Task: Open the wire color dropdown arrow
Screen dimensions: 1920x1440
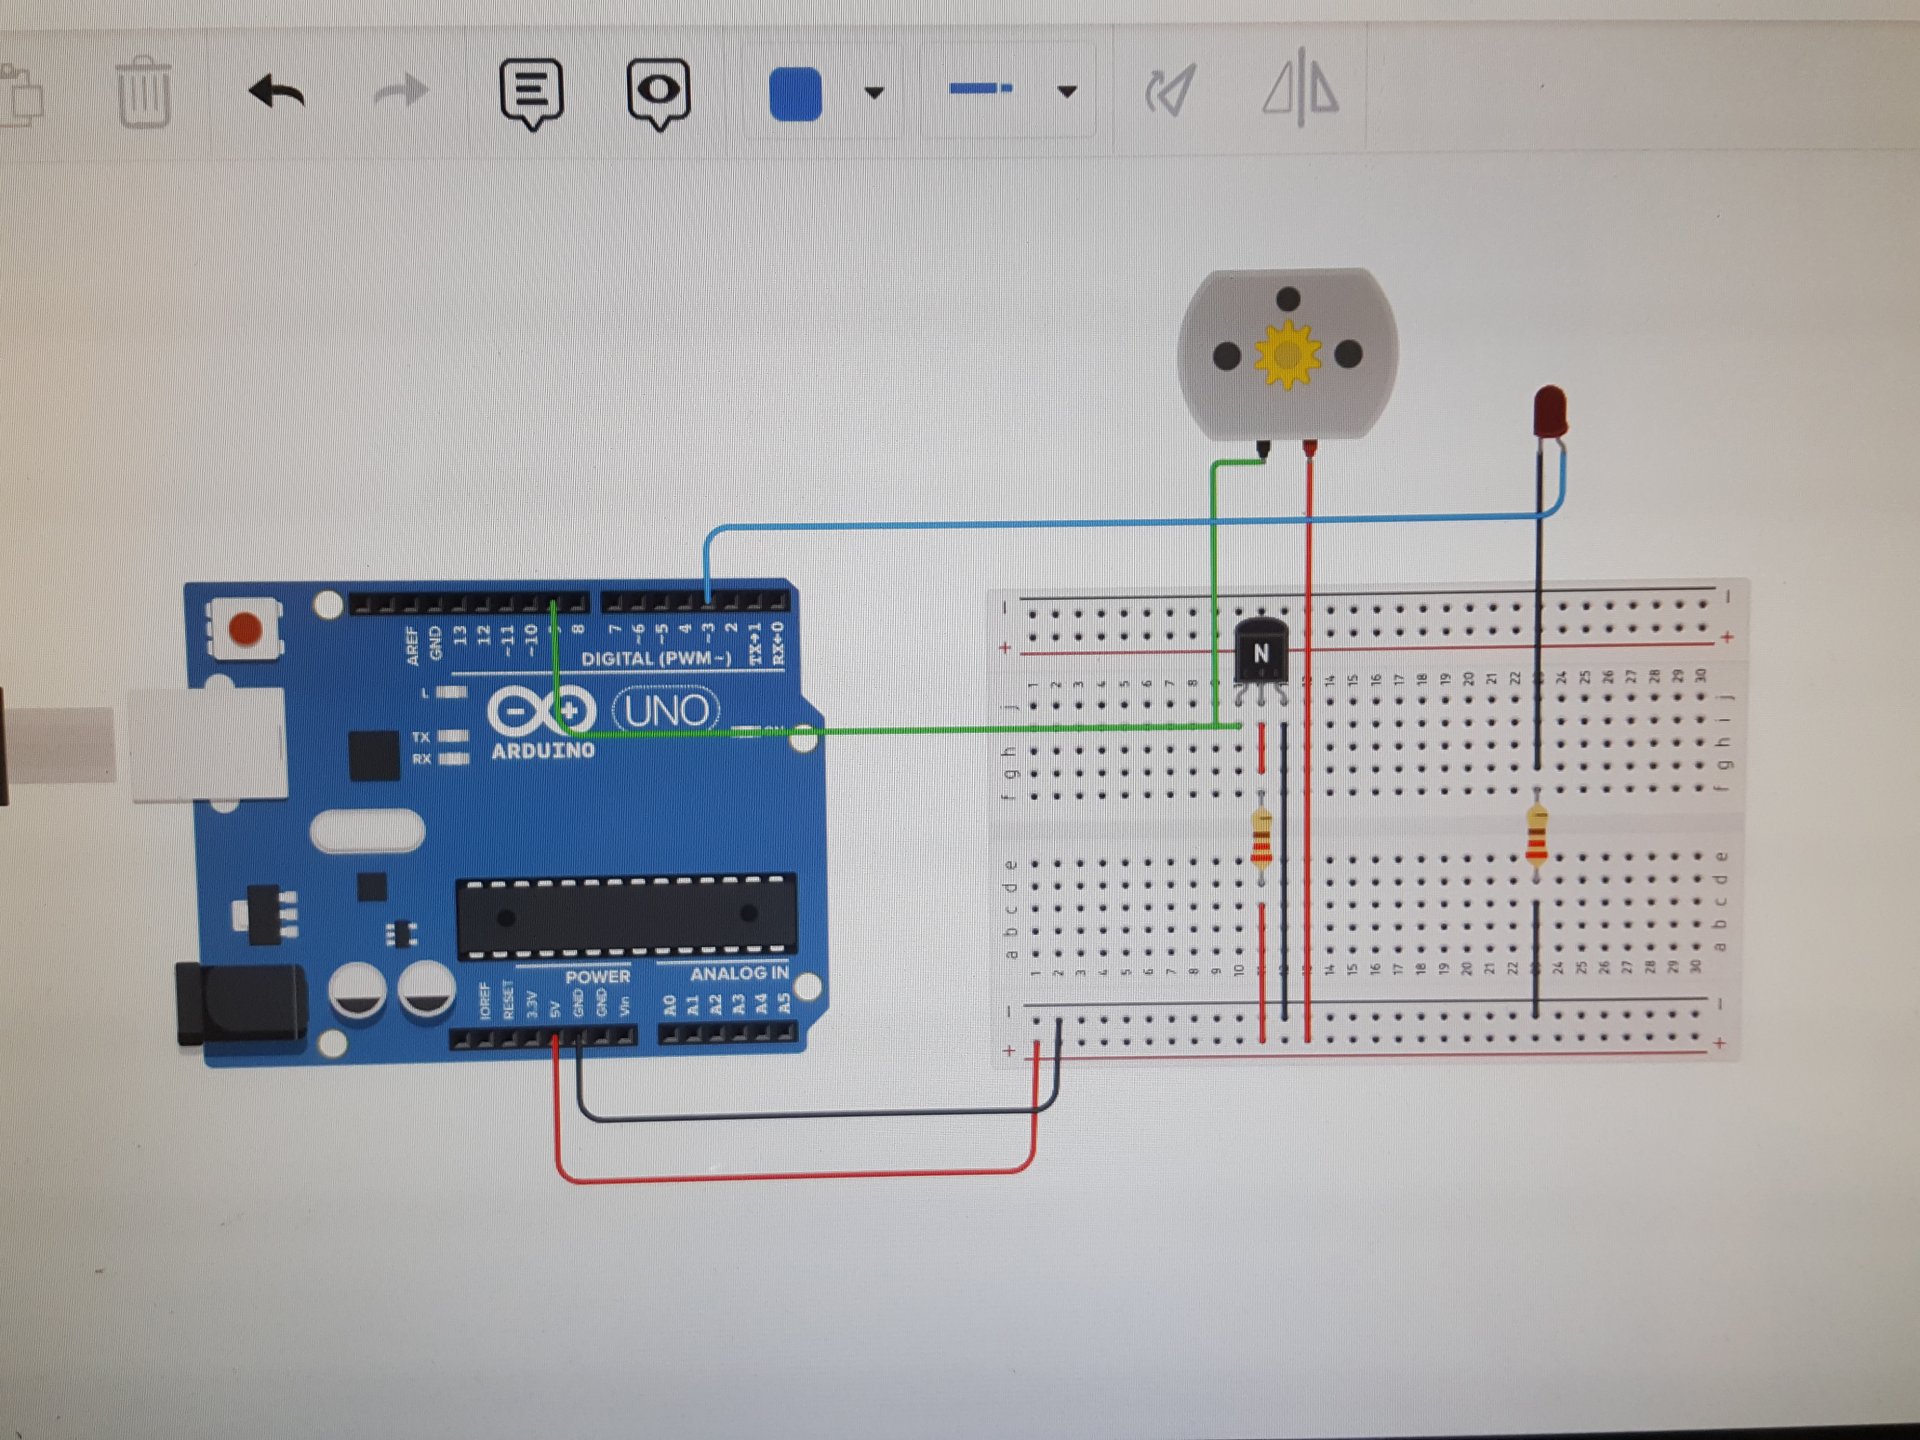Action: point(874,93)
